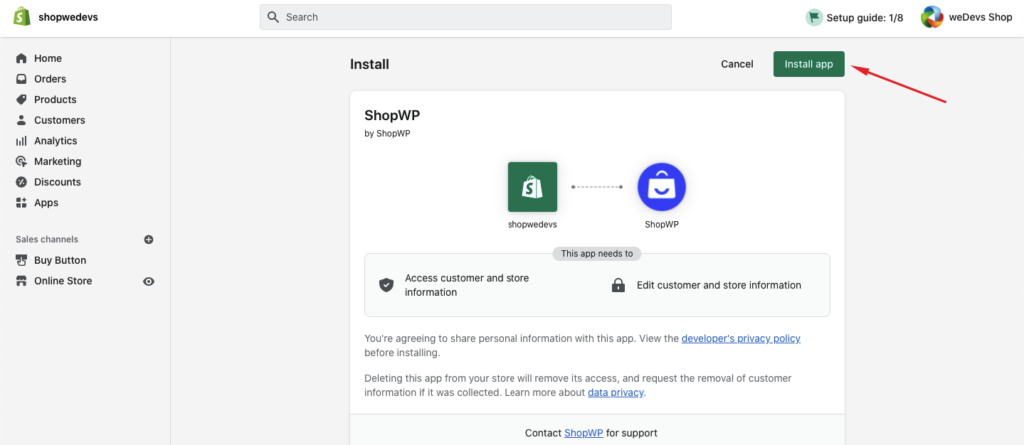The height and width of the screenshot is (445, 1024).
Task: Click the Home house icon in sidebar
Action: coord(22,58)
